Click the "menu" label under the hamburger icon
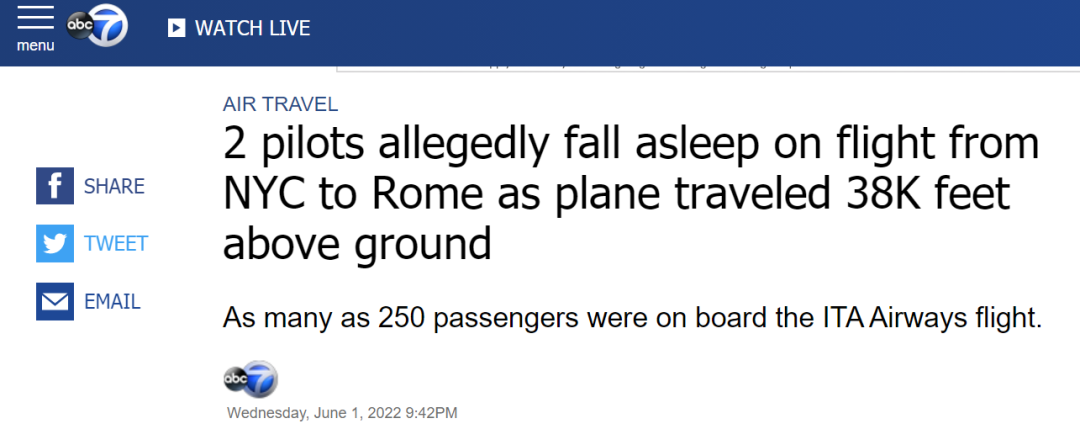Screen dimensions: 1080x429 [x=35, y=46]
